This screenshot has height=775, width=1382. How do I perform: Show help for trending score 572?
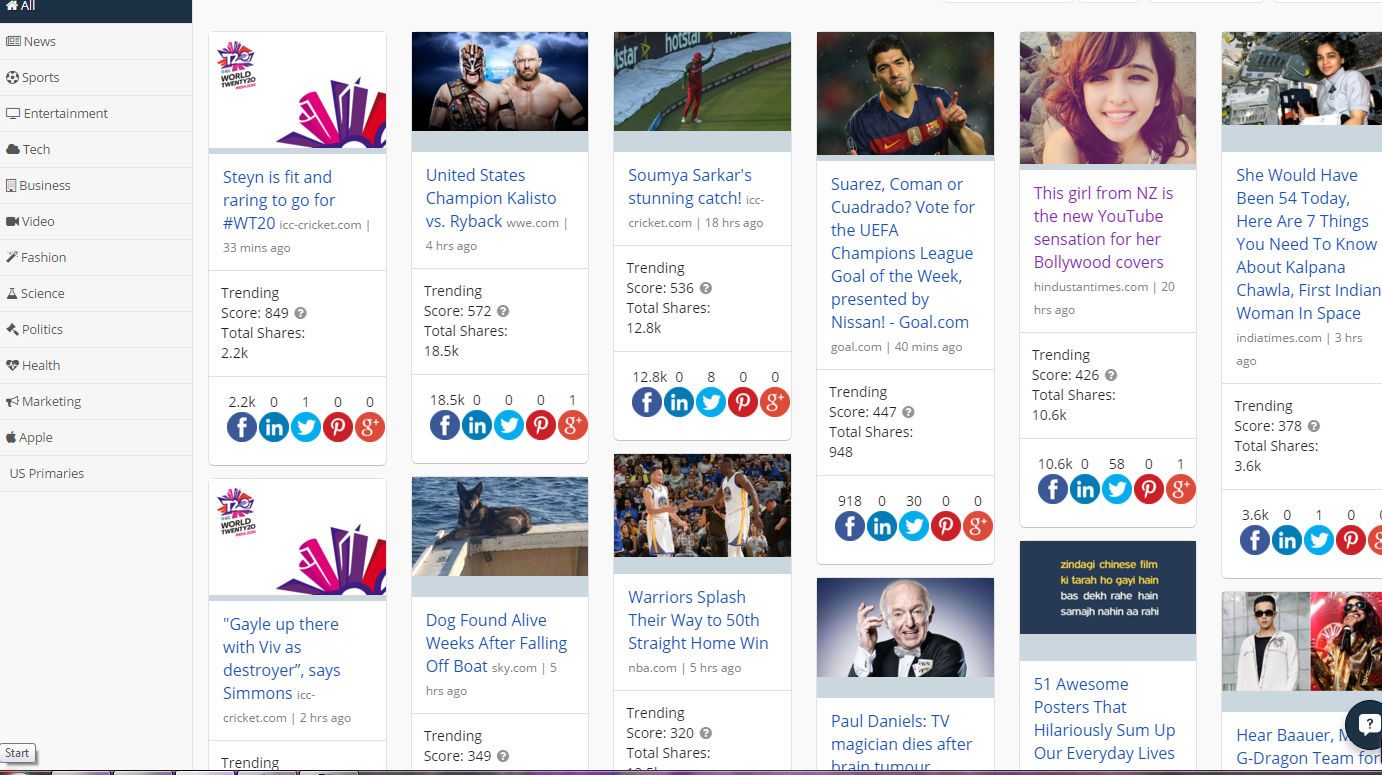tap(503, 311)
